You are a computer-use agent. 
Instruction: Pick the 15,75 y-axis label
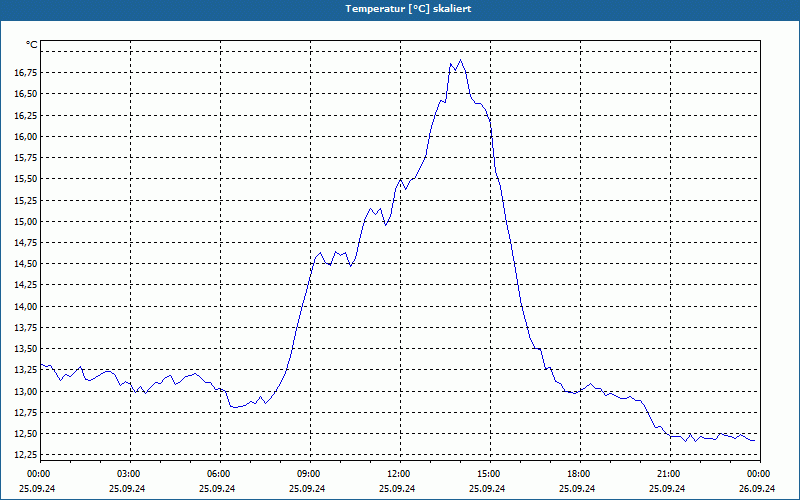click(x=26, y=158)
